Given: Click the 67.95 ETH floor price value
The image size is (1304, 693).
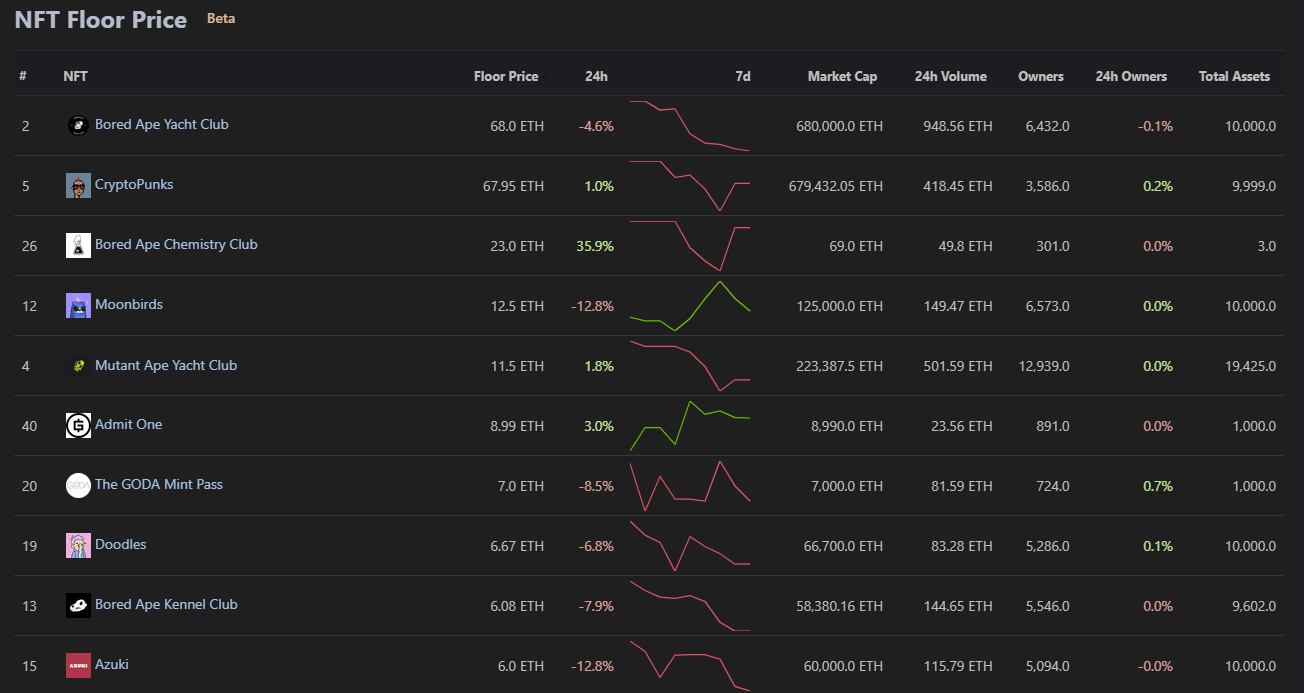Looking at the screenshot, I should click(x=513, y=187).
